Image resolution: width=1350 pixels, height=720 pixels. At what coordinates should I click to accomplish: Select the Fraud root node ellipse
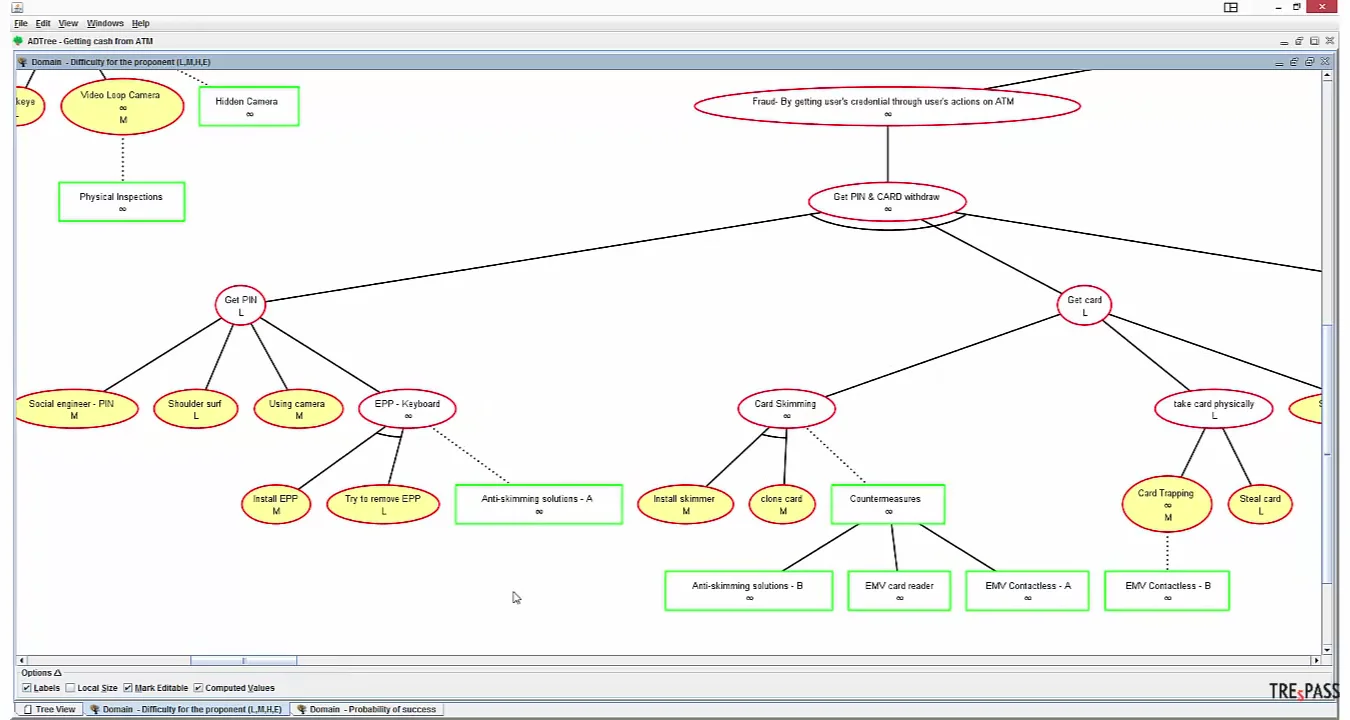tap(887, 106)
